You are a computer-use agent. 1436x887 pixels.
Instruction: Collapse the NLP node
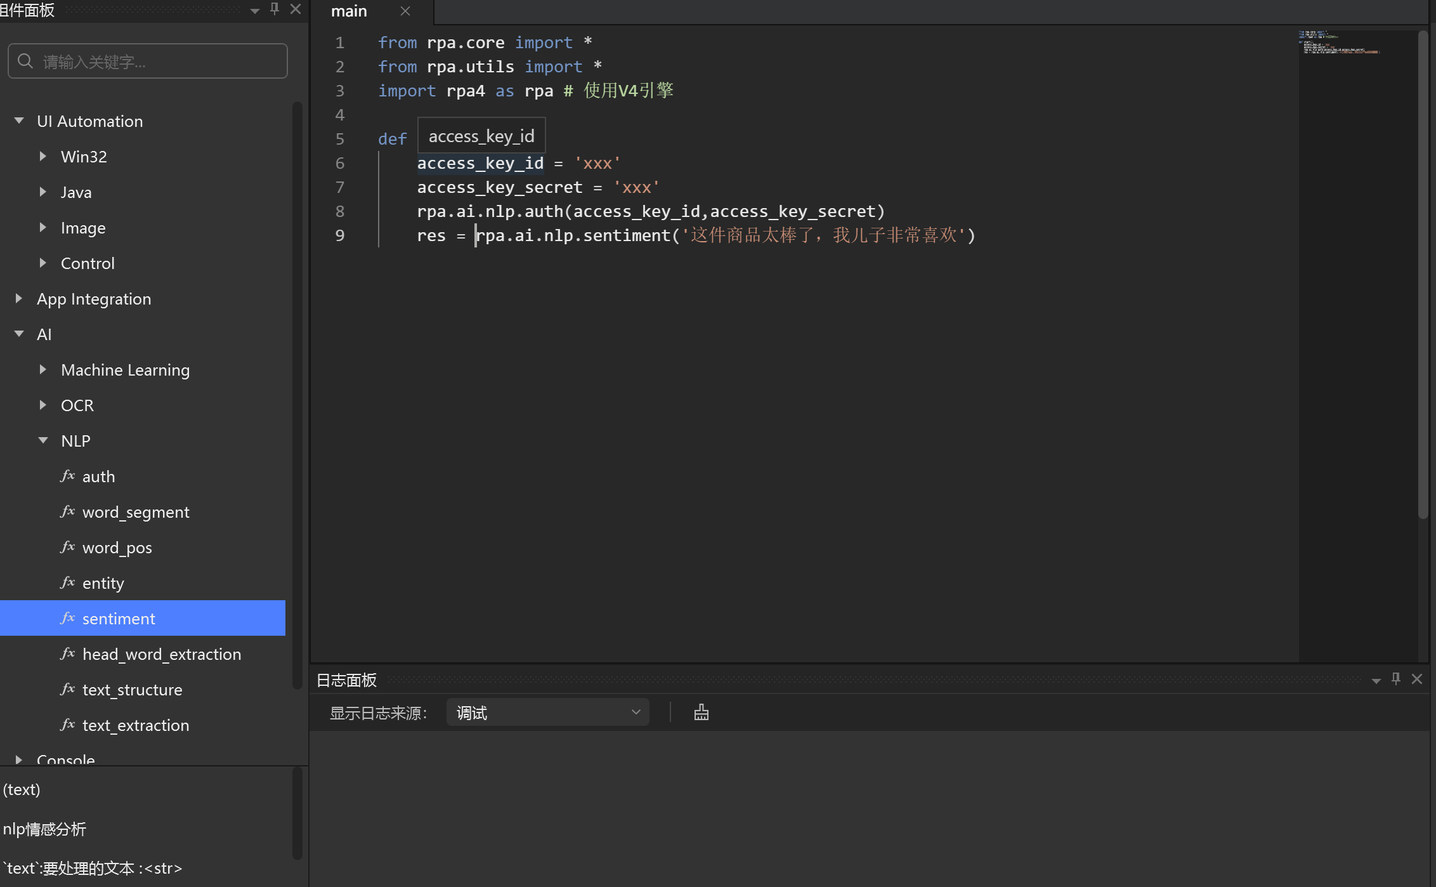point(42,440)
